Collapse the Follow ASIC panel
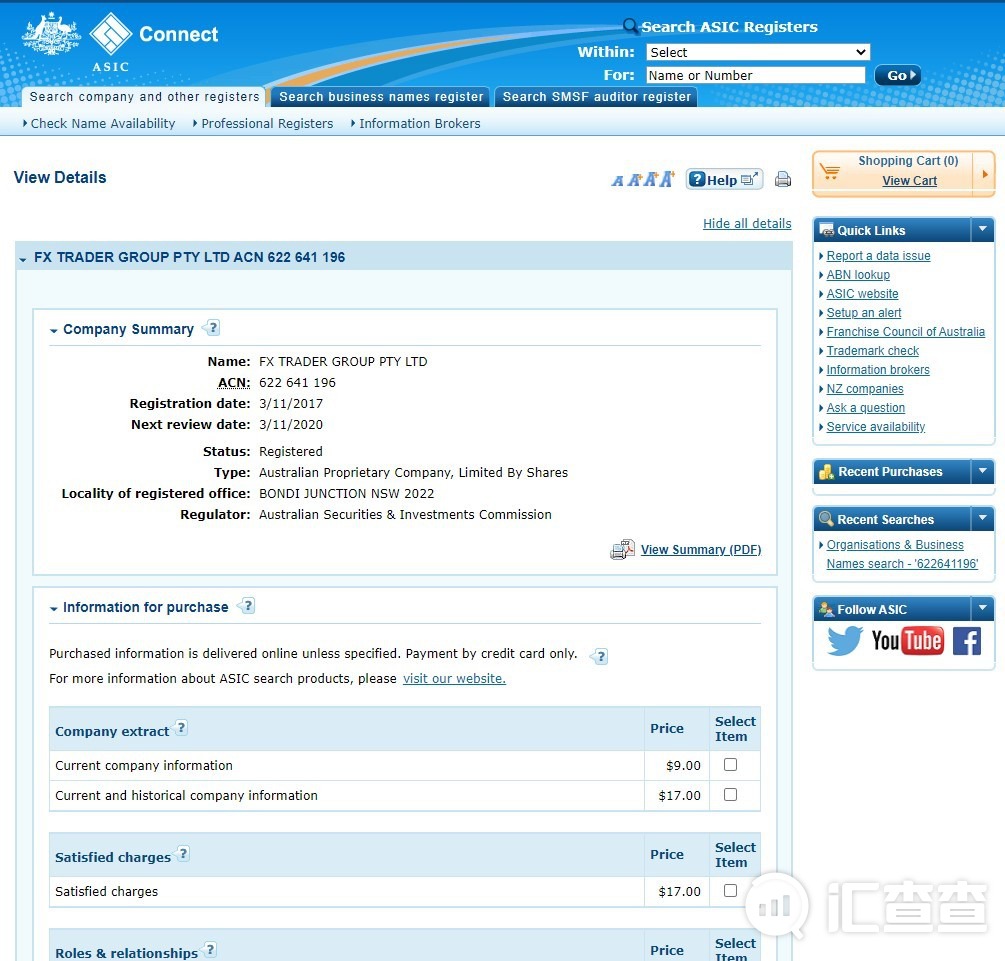The image size is (1005, 961). coord(983,608)
